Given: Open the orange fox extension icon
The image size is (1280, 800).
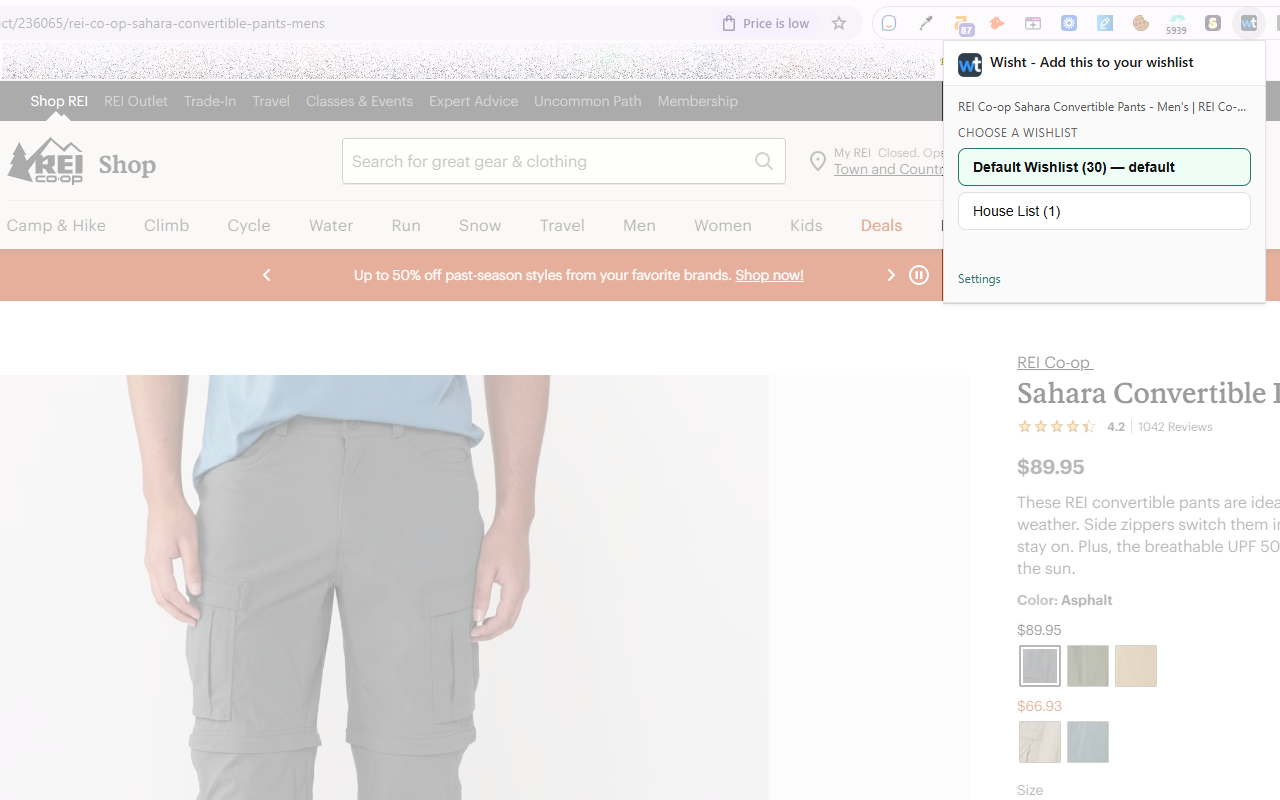Looking at the screenshot, I should (x=997, y=23).
